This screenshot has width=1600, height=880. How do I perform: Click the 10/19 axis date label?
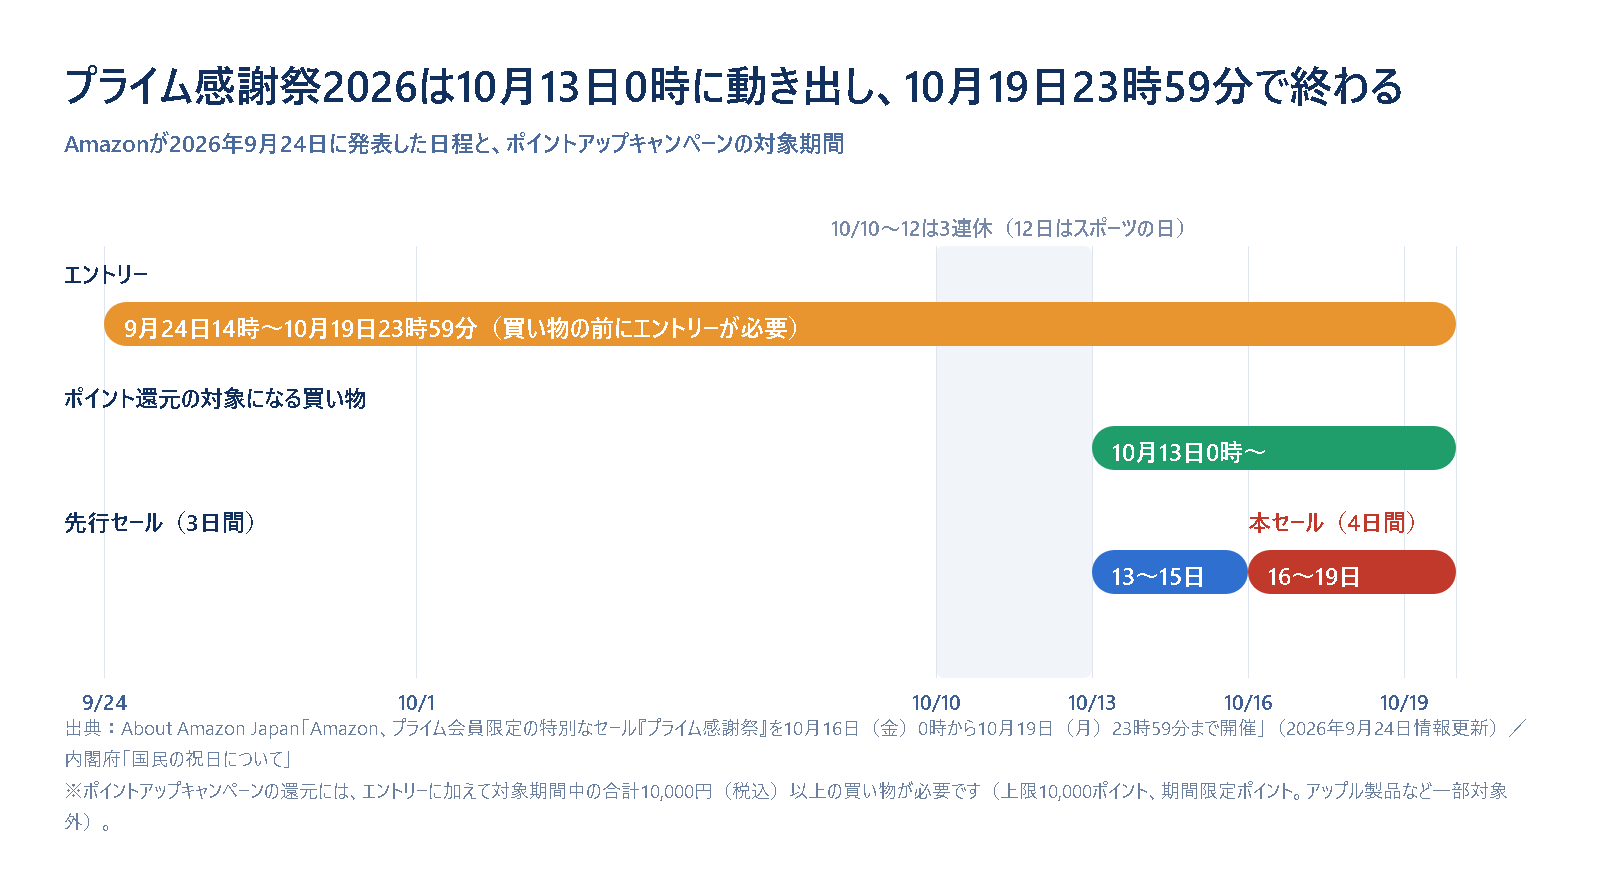point(1404,703)
